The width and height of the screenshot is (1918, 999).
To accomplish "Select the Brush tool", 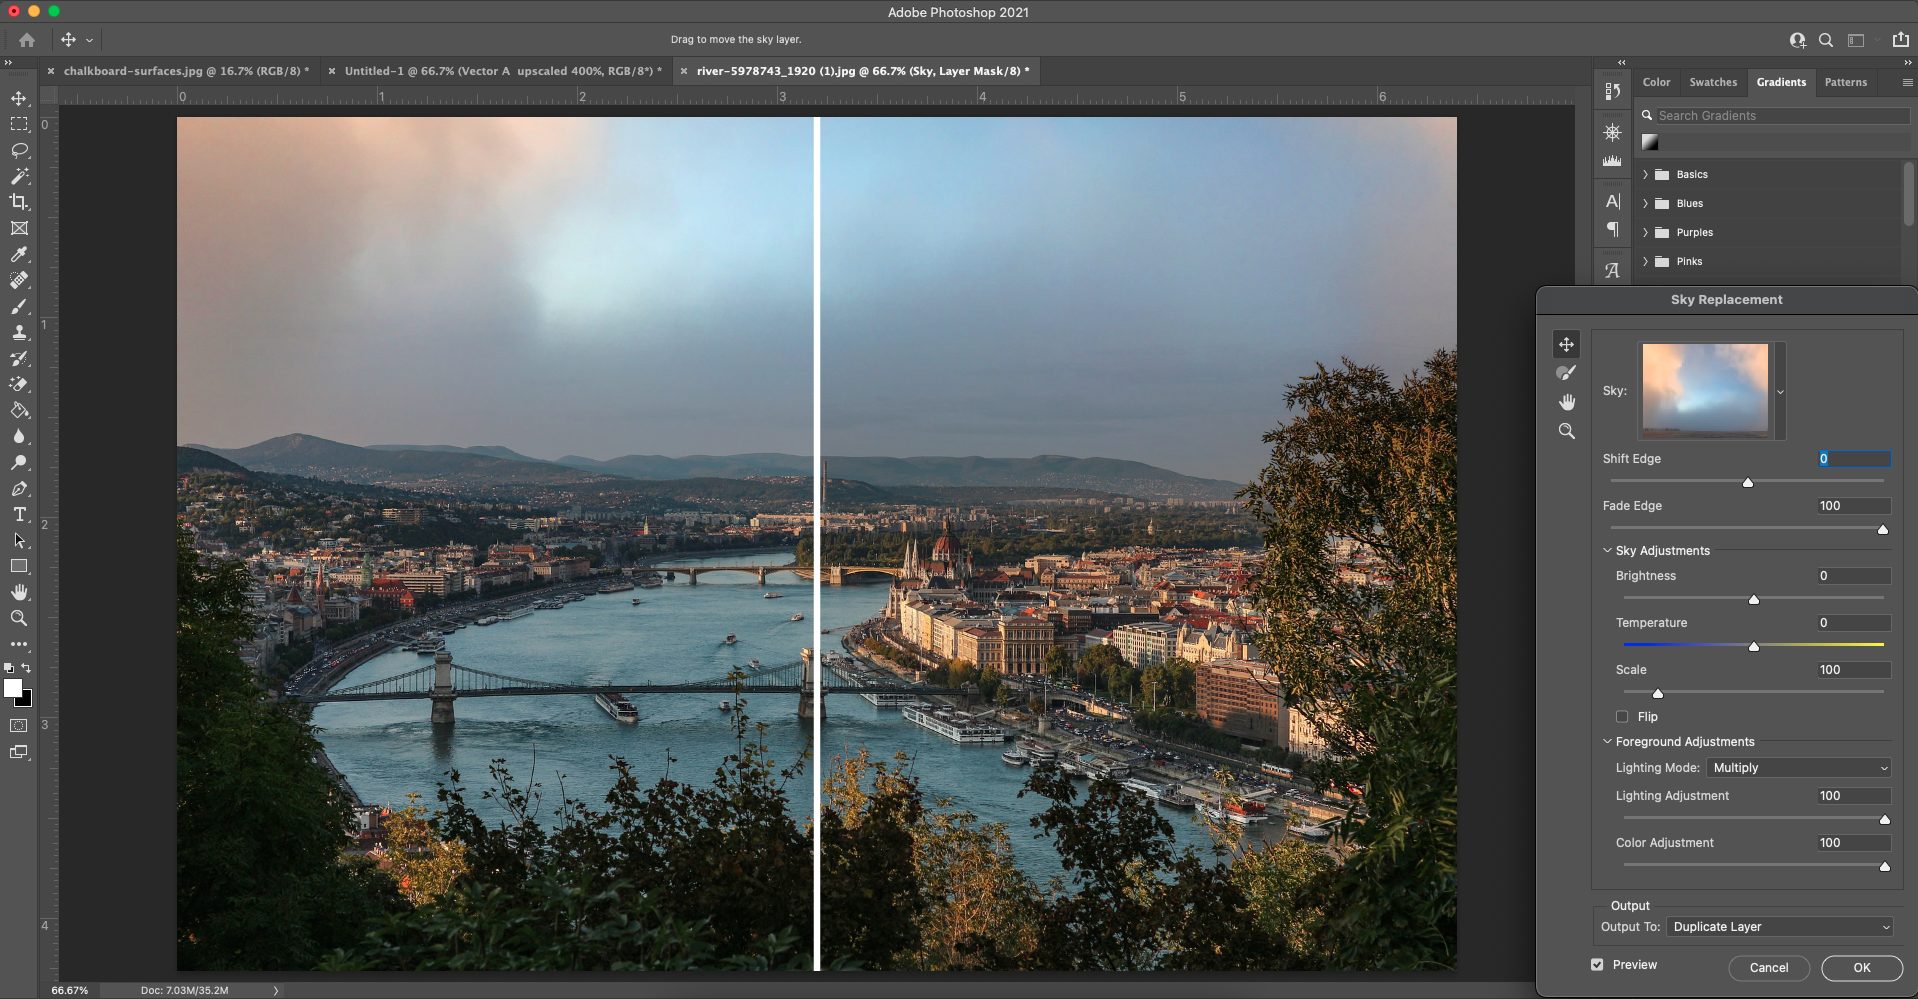I will click(19, 306).
